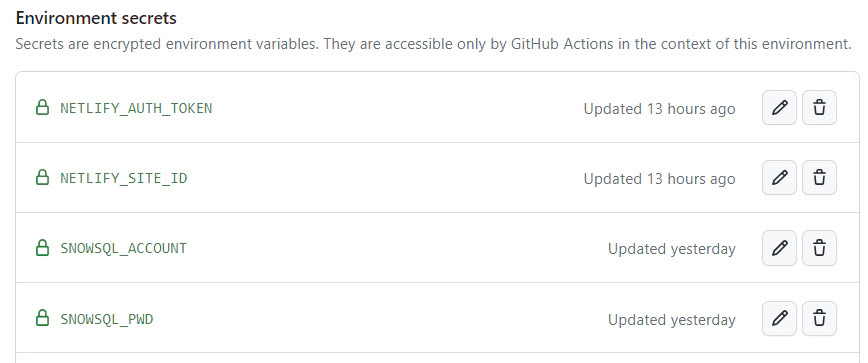Image resolution: width=868 pixels, height=363 pixels.
Task: Click the trash icon for SNOWSQL_PWD
Action: point(819,318)
